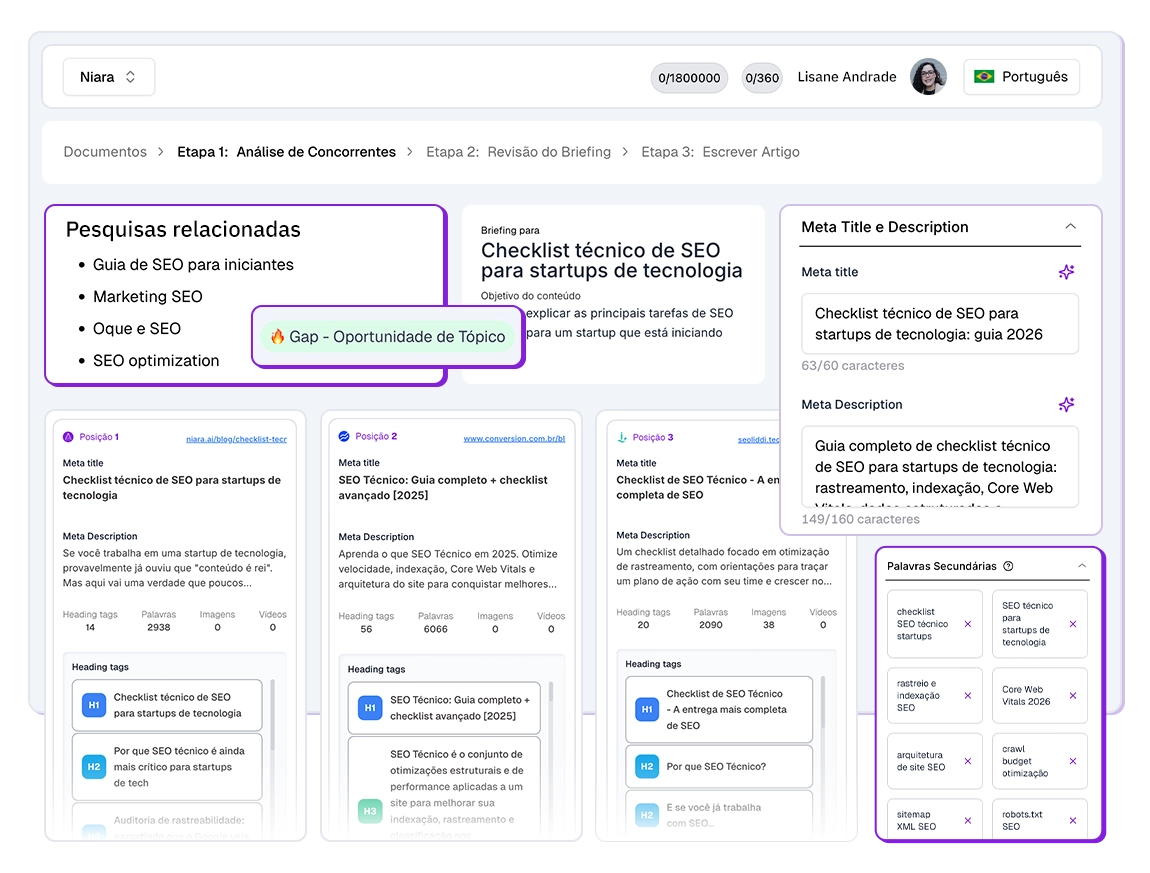Collapse the Meta Title e Description panel
The height and width of the screenshot is (873, 1150).
tap(1070, 227)
